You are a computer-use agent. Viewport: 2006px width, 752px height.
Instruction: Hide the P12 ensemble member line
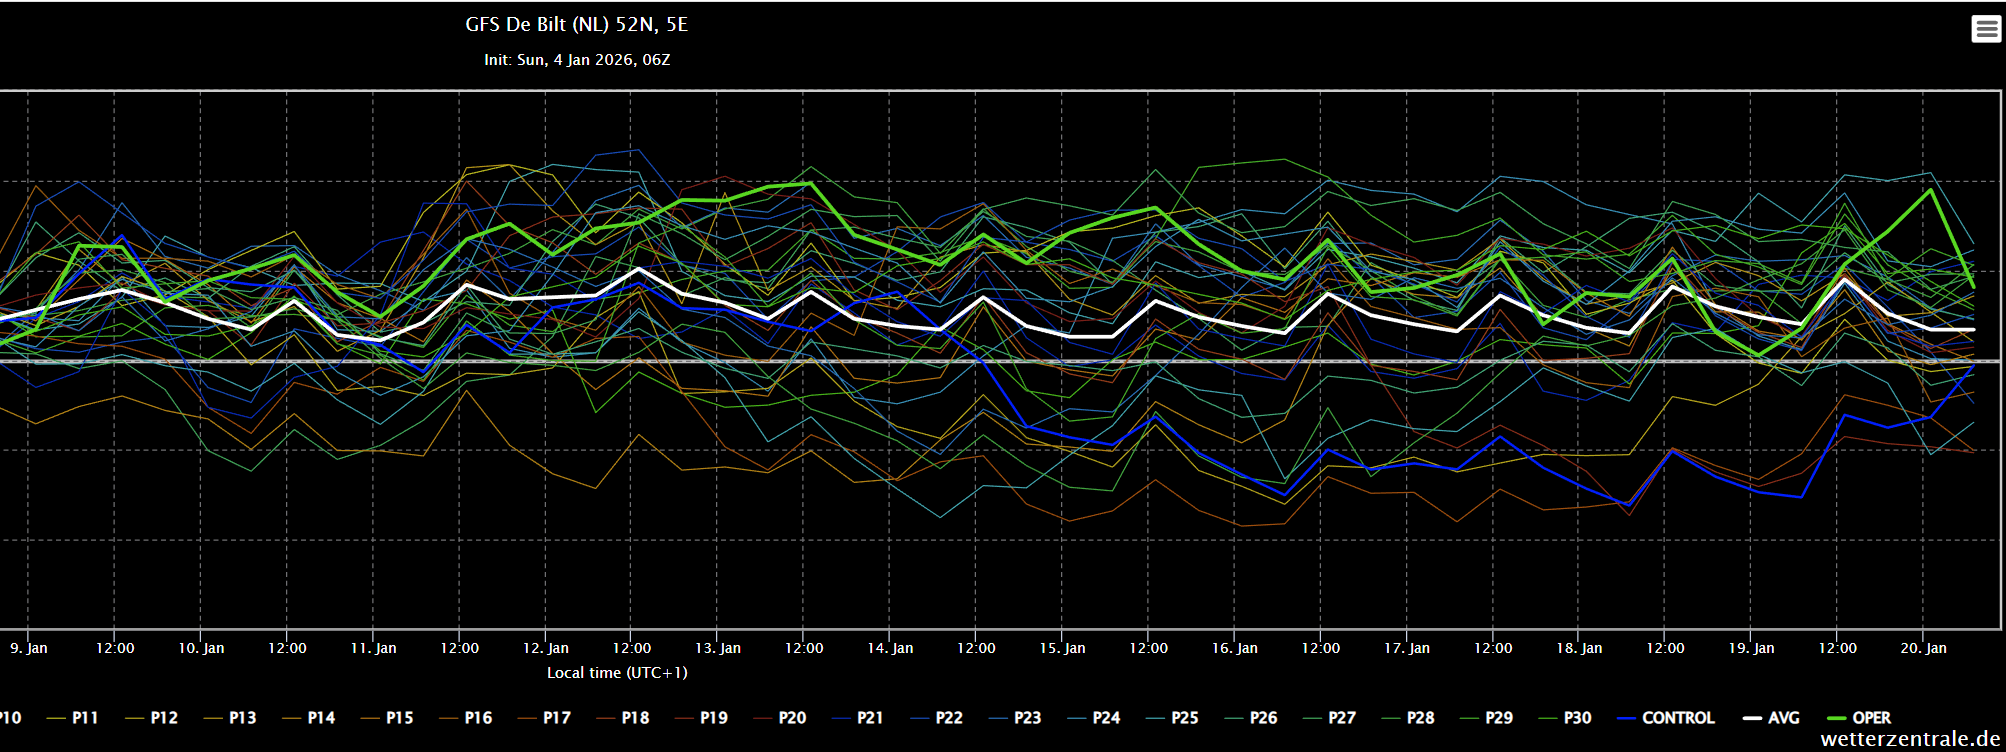point(151,718)
